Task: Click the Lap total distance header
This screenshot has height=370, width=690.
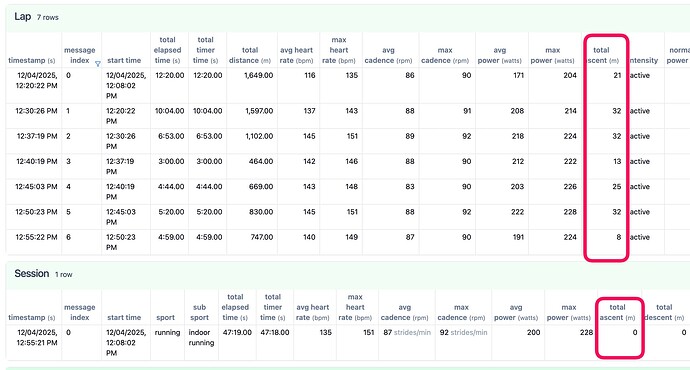Action: pos(250,55)
